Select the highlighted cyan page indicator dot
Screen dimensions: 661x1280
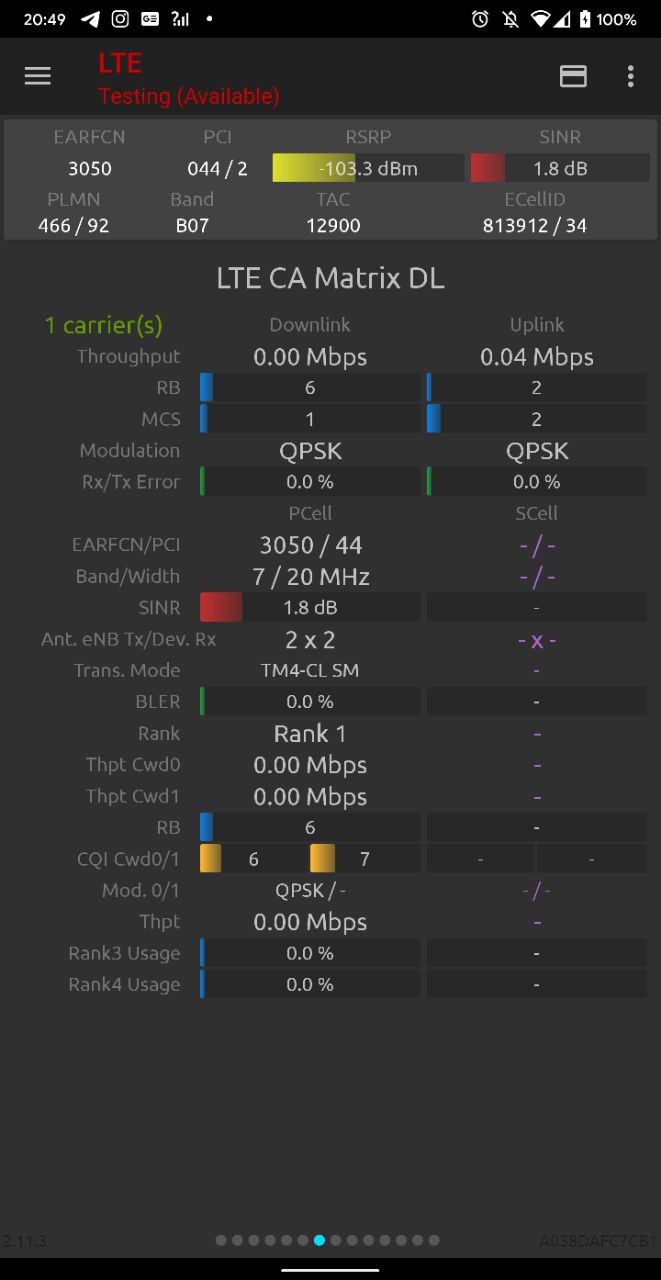319,1240
